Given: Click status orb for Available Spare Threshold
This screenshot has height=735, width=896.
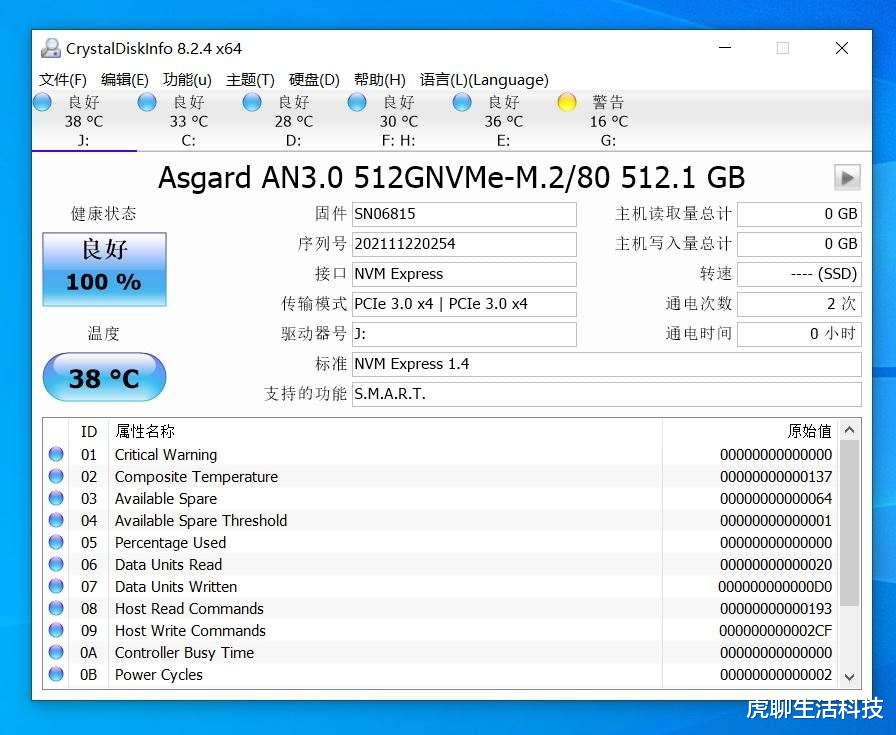Looking at the screenshot, I should (56, 520).
